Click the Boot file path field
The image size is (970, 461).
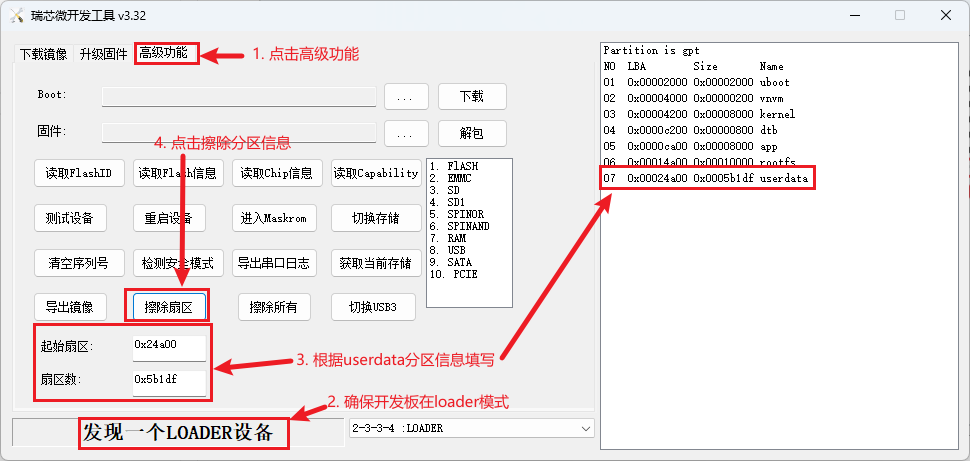[239, 97]
